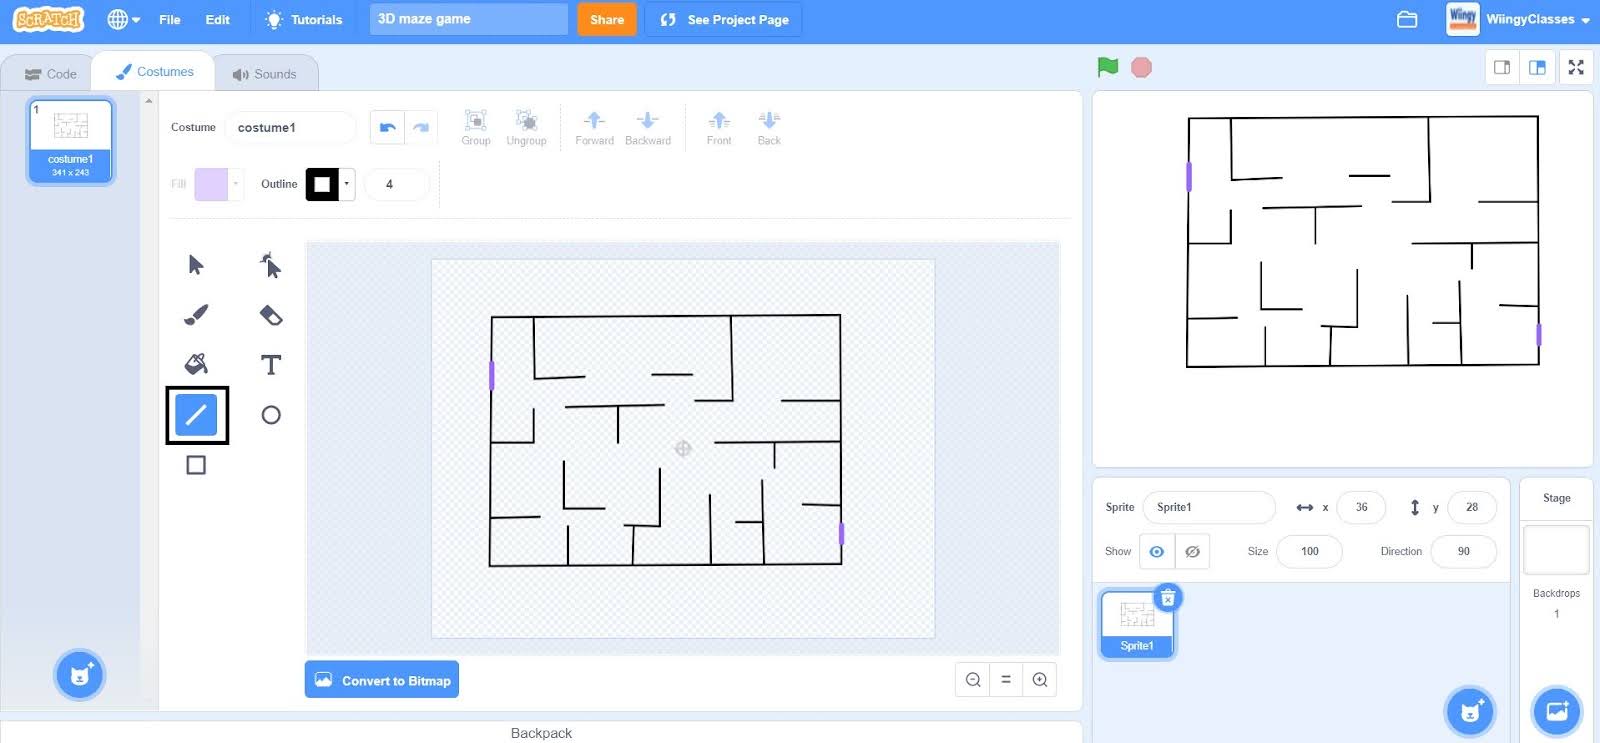
Task: Click the x position field
Action: (x=1361, y=507)
